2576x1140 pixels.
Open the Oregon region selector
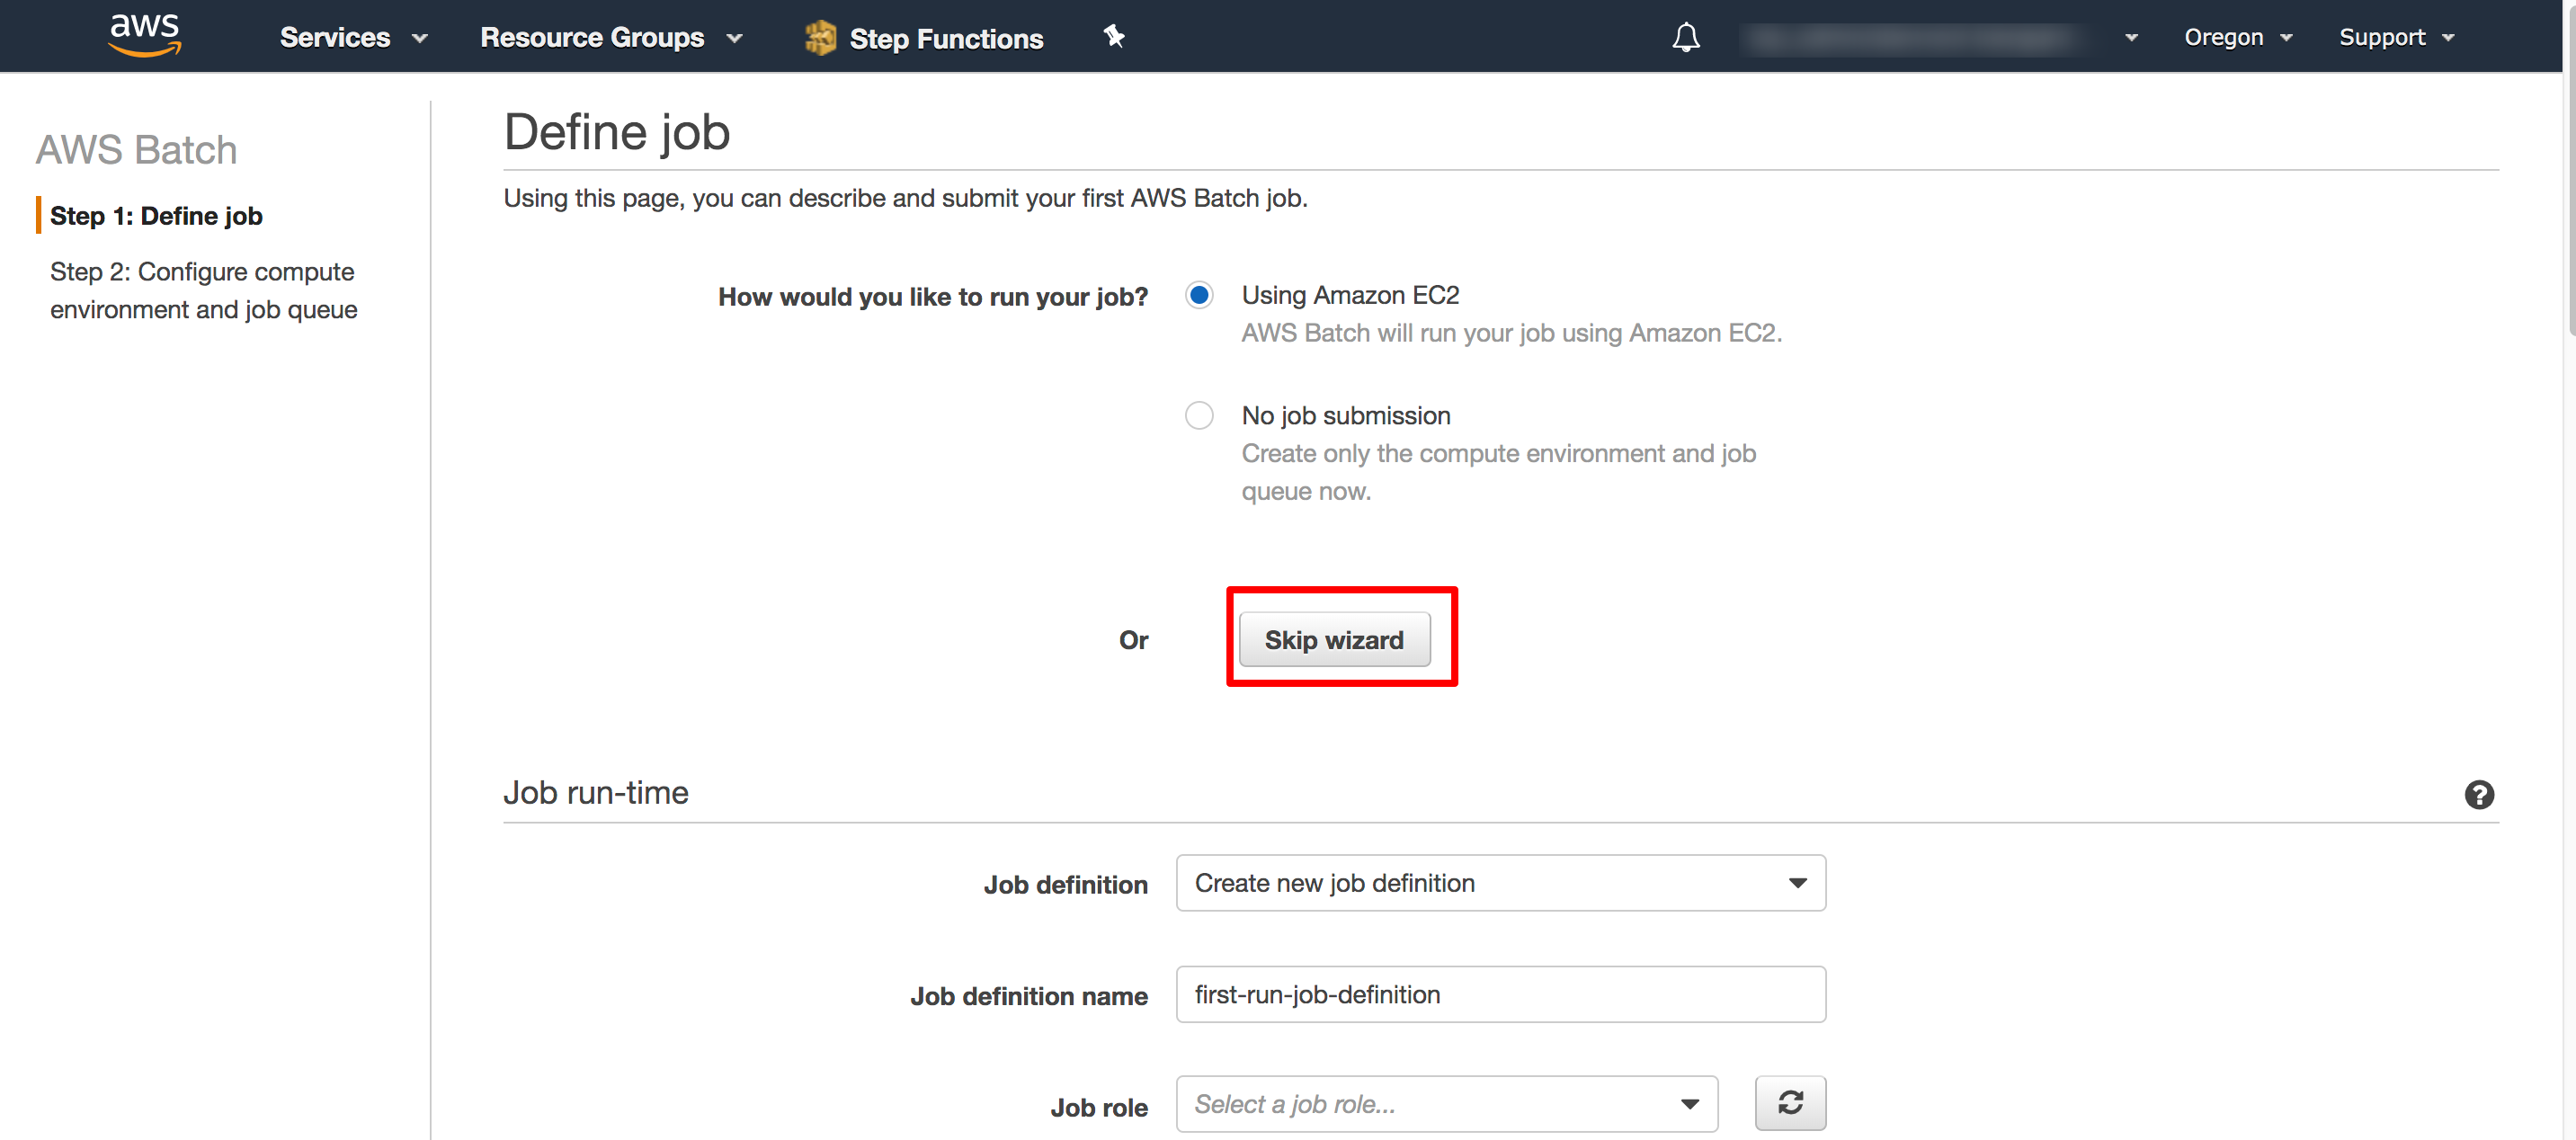click(2238, 38)
